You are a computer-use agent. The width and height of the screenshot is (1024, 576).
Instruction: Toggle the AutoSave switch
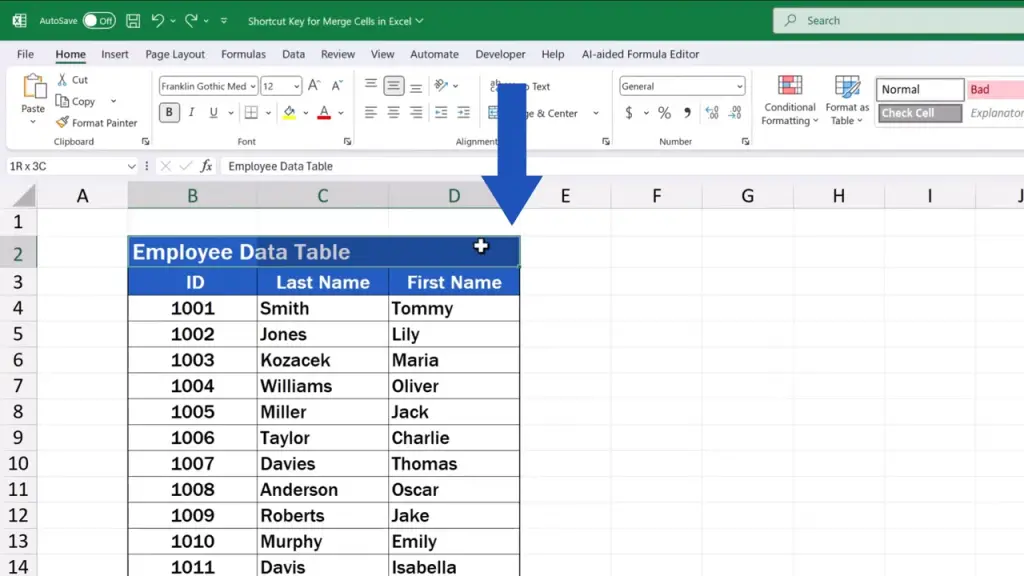pyautogui.click(x=98, y=21)
